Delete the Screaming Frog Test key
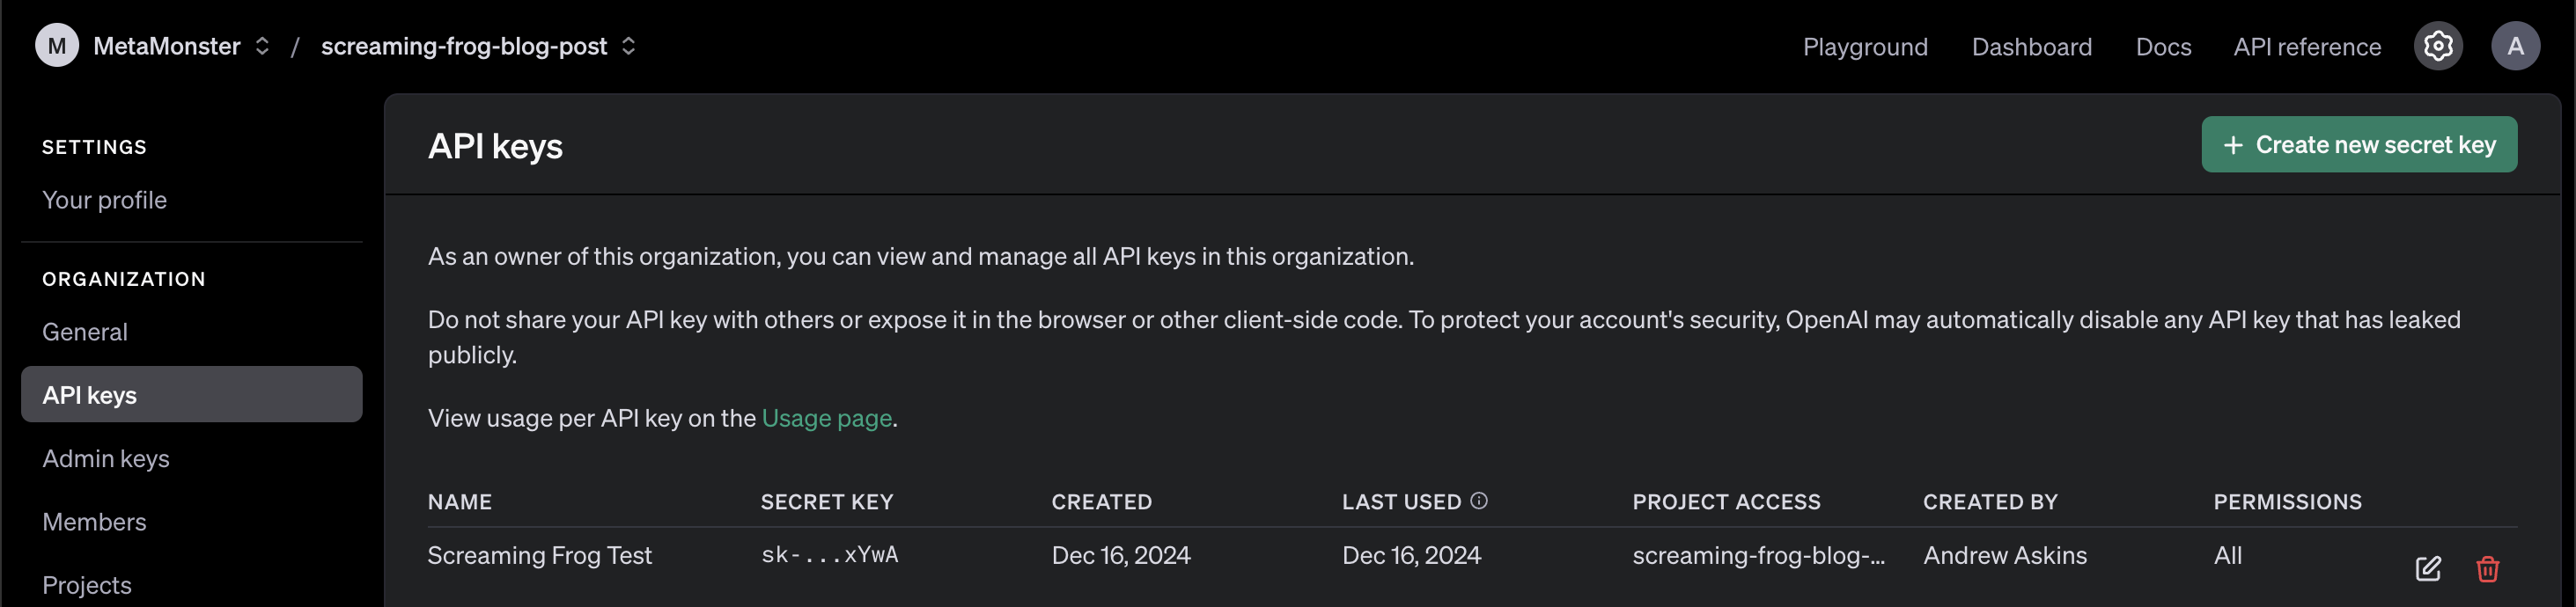The width and height of the screenshot is (2576, 607). 2487,568
